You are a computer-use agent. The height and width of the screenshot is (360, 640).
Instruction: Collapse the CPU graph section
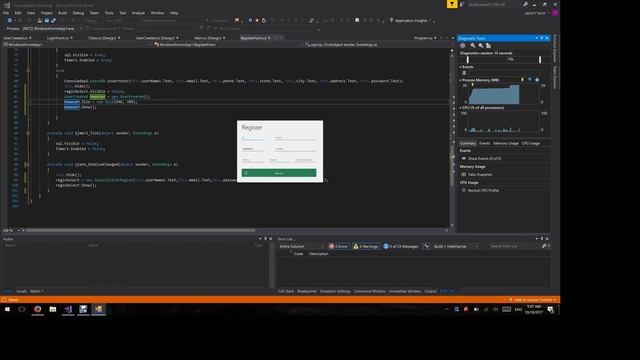[x=460, y=108]
